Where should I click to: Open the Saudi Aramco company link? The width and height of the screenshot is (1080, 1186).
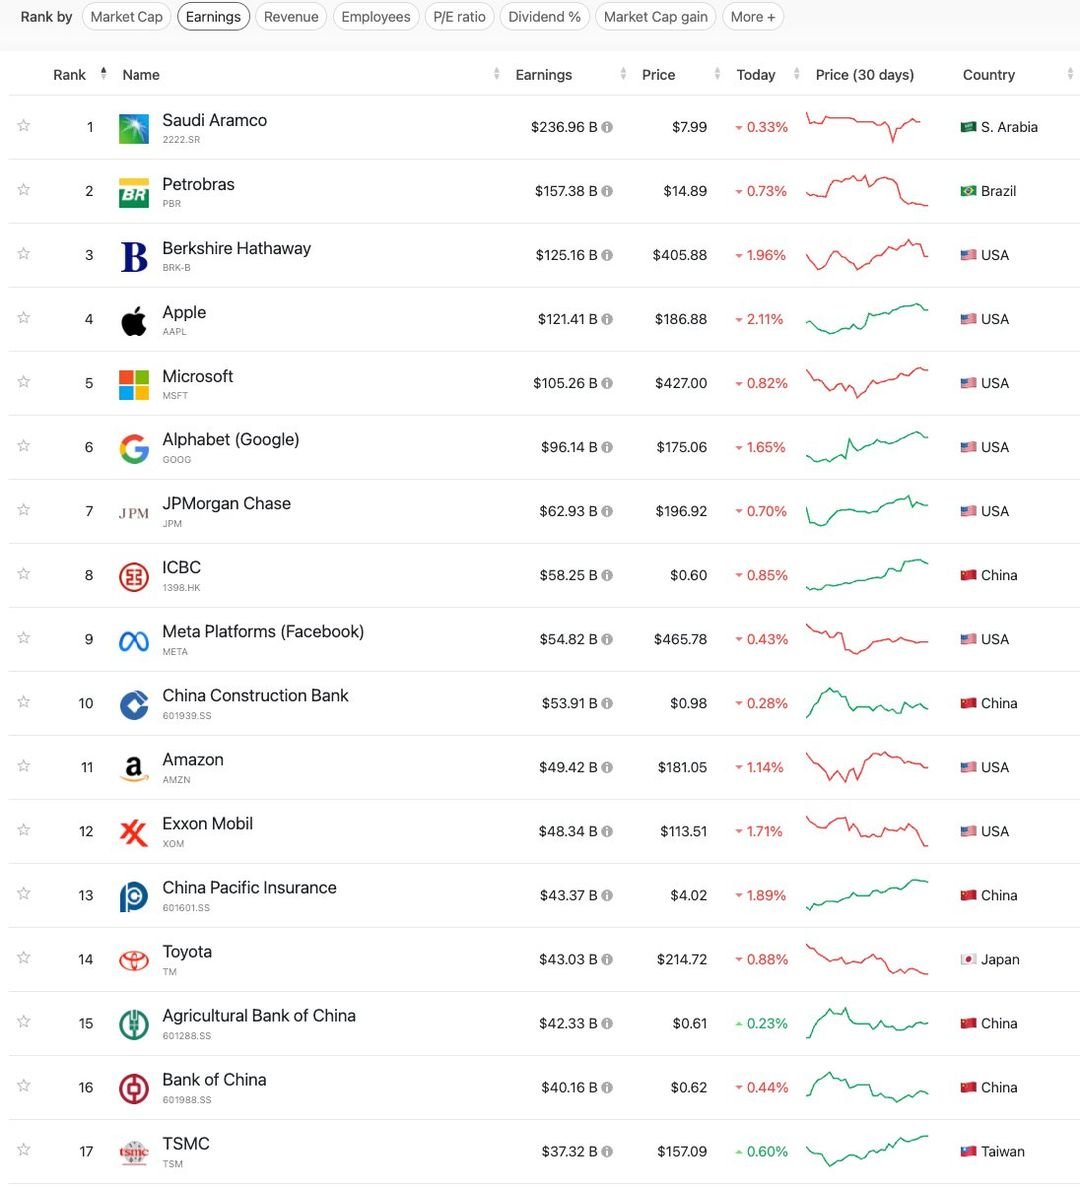click(x=215, y=120)
